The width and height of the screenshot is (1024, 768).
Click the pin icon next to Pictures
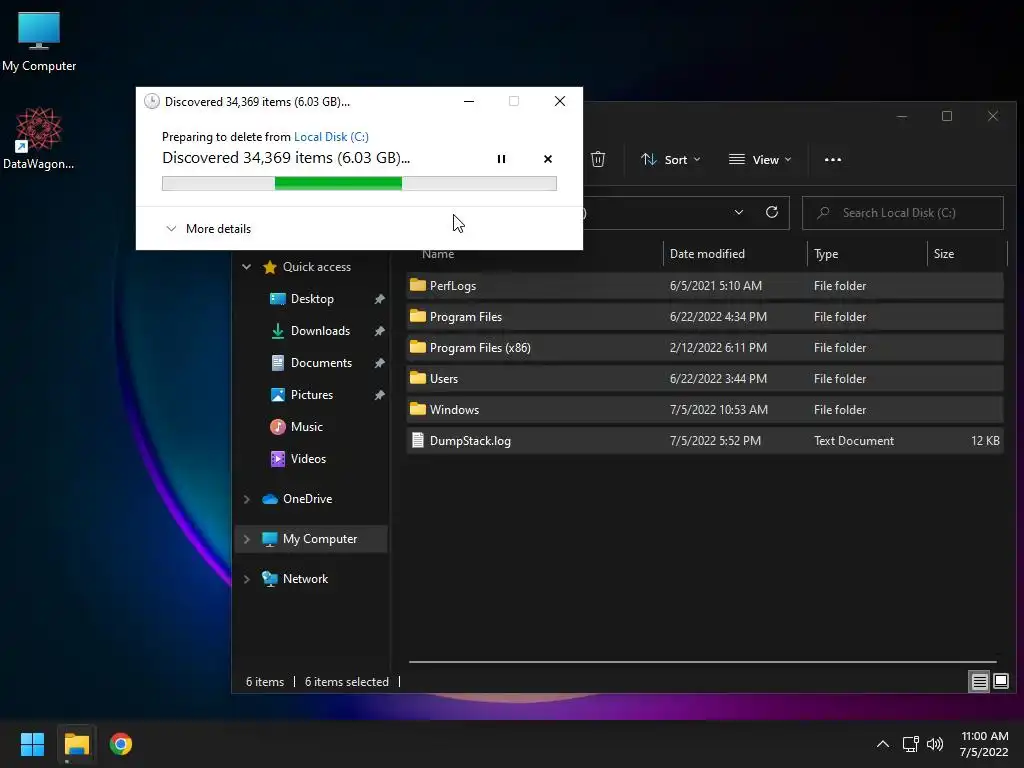click(379, 395)
